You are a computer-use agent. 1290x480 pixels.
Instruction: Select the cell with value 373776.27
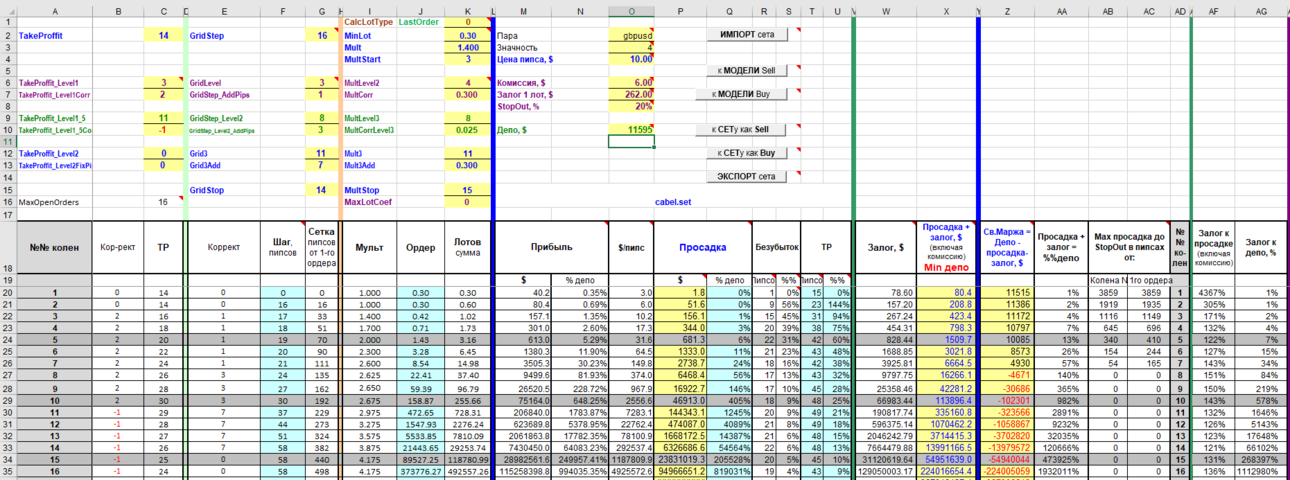pos(421,470)
